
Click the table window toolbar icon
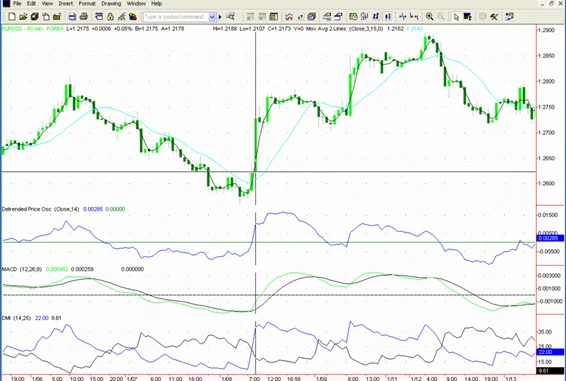[x=274, y=17]
